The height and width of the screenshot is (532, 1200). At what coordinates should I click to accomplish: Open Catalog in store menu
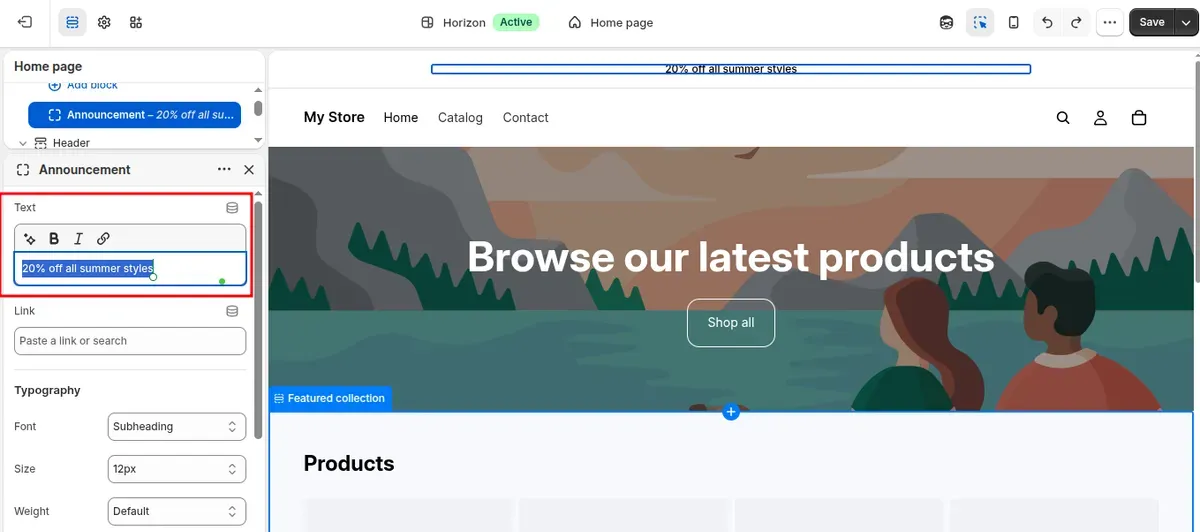point(460,117)
